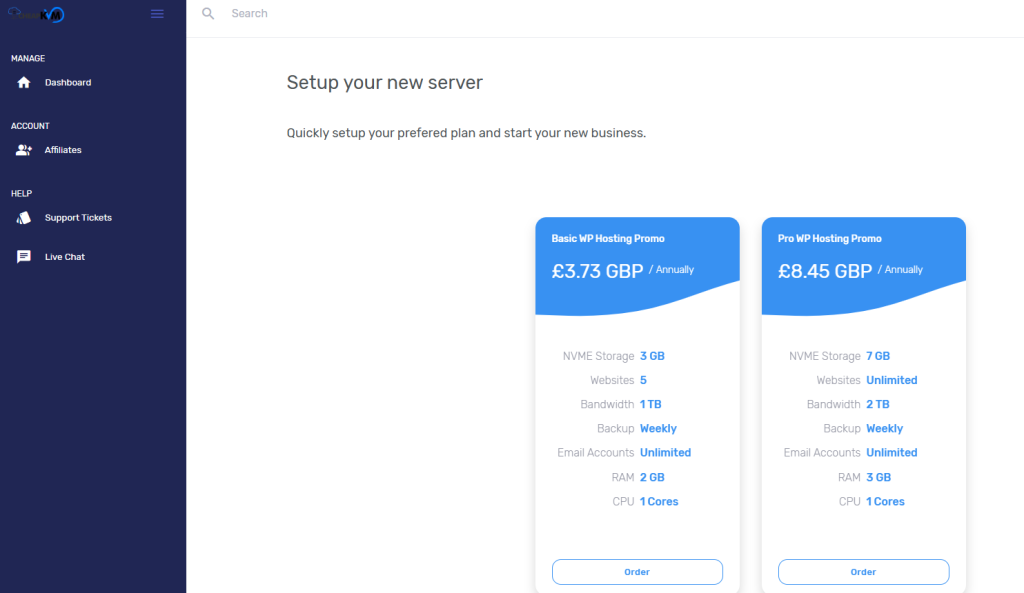Click the KVM logo in sidebar header
The width and height of the screenshot is (1024, 593).
click(x=36, y=14)
